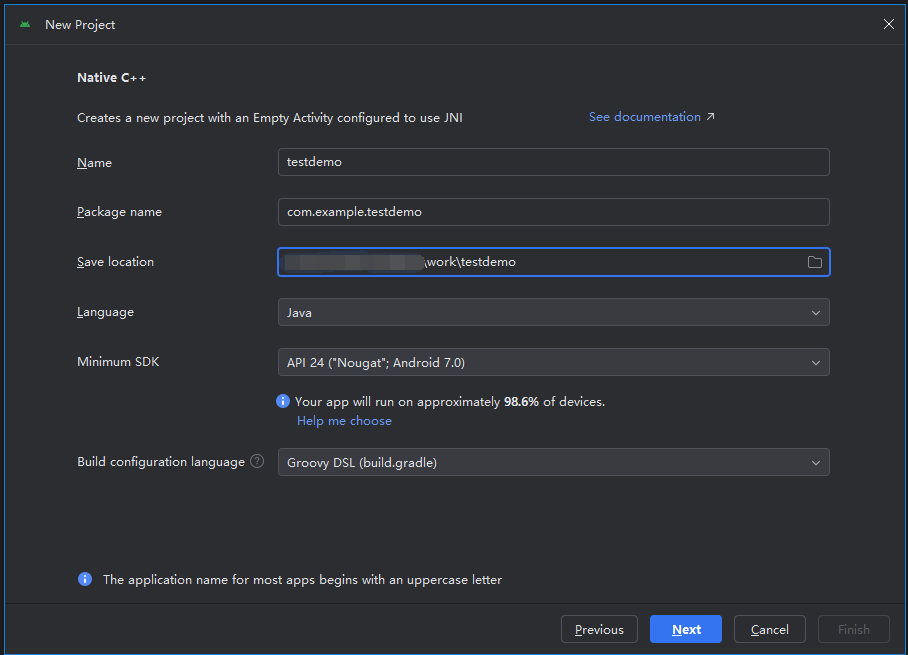Click the info icon beside the application name warning
Screen dimensions: 908x655
[85, 580]
